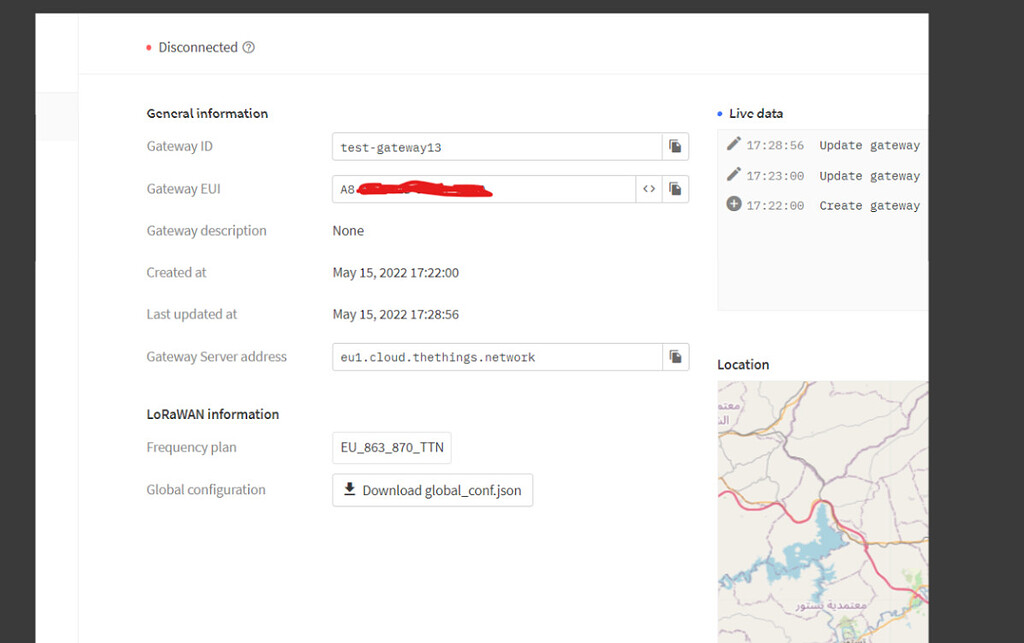Click the pencil icon beside 17:28:56 event
The height and width of the screenshot is (643, 1024).
[x=734, y=144]
